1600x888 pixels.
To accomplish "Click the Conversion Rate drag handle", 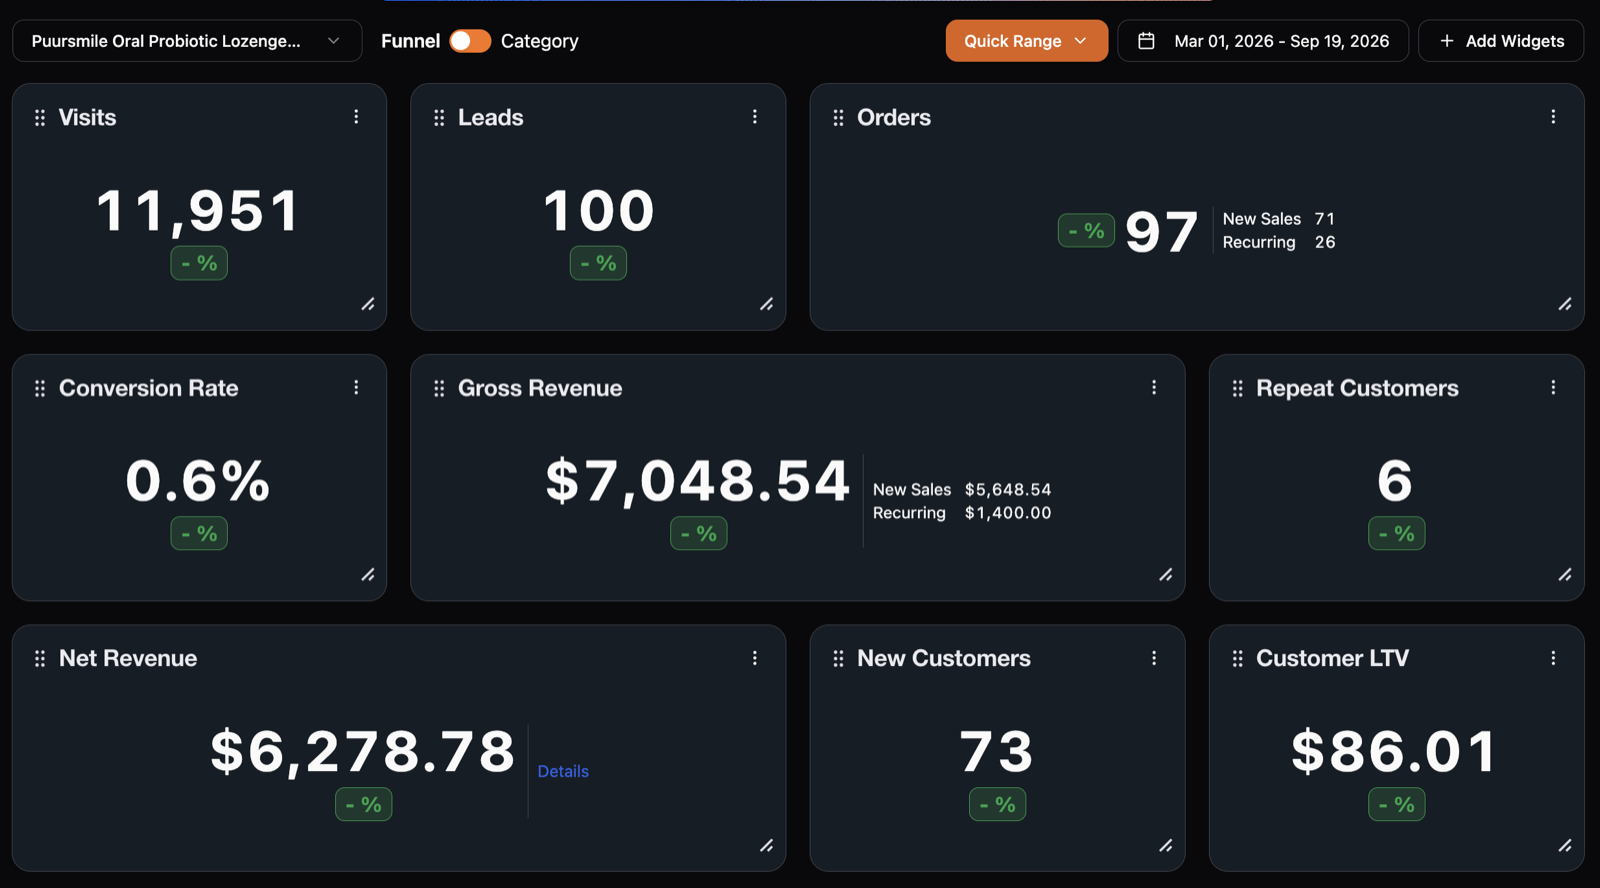I will click(40, 388).
